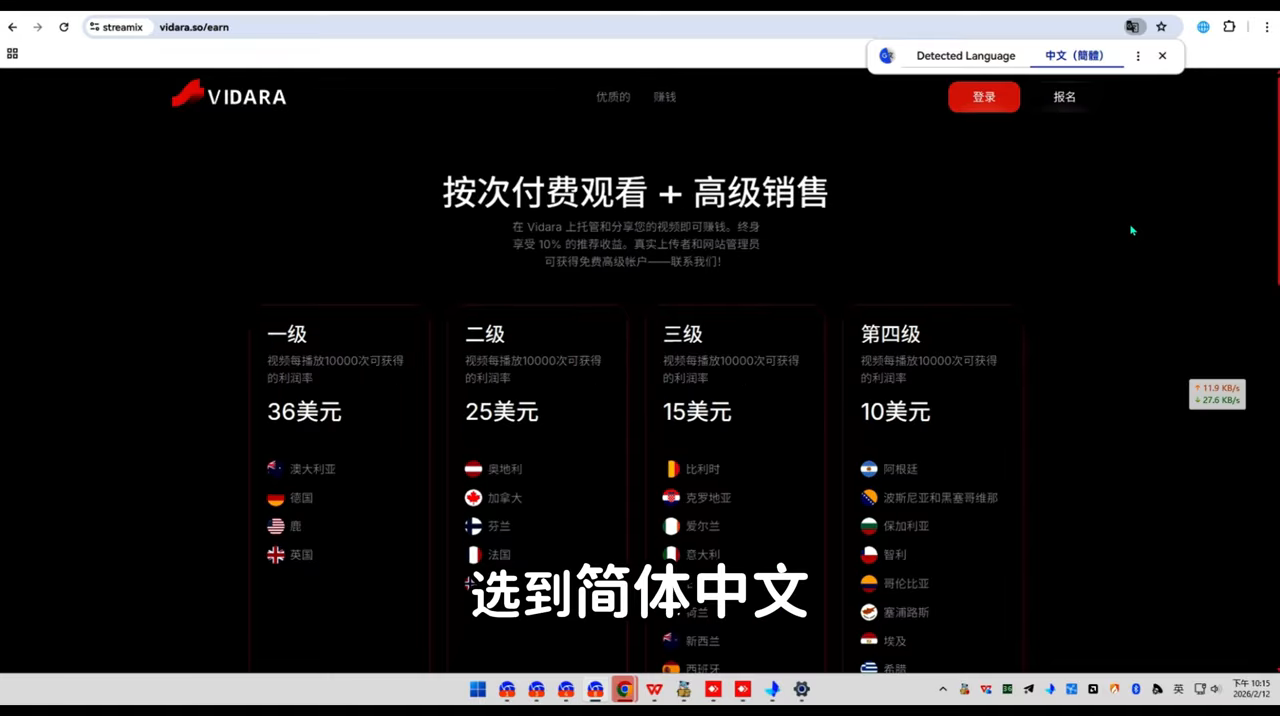Click the Egypt flag next to 埃及

[x=870, y=641]
